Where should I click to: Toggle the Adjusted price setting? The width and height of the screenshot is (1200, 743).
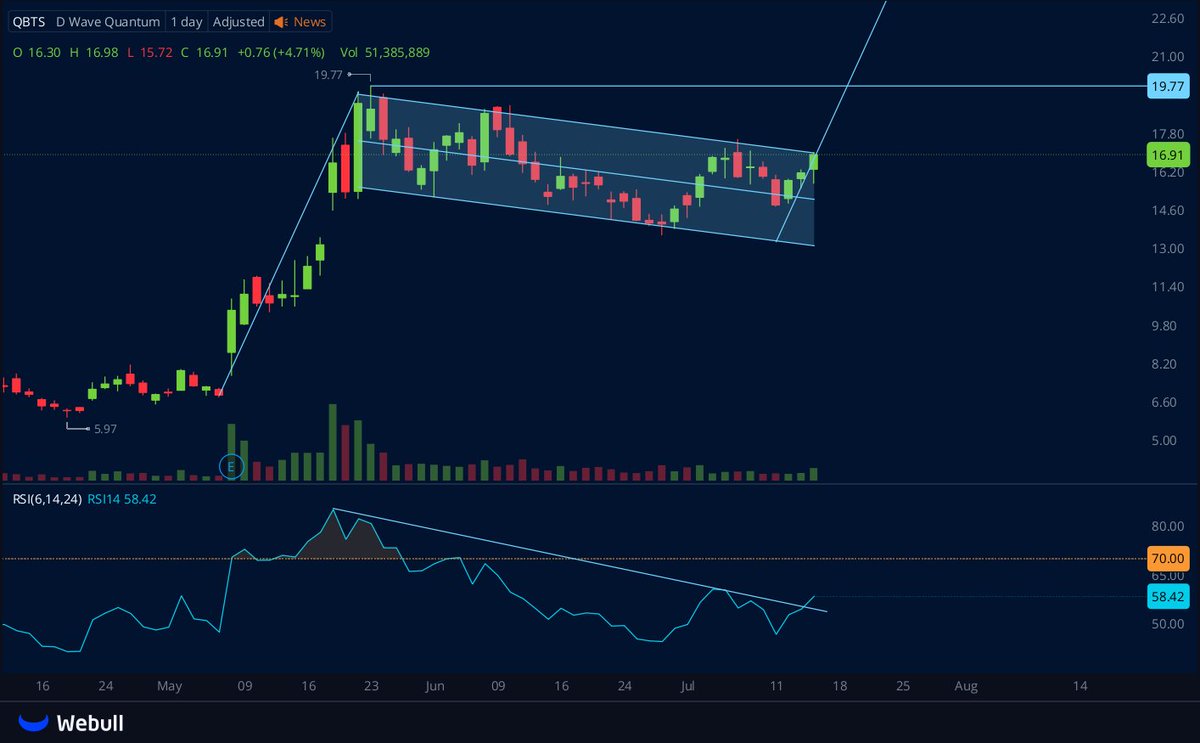(x=239, y=21)
